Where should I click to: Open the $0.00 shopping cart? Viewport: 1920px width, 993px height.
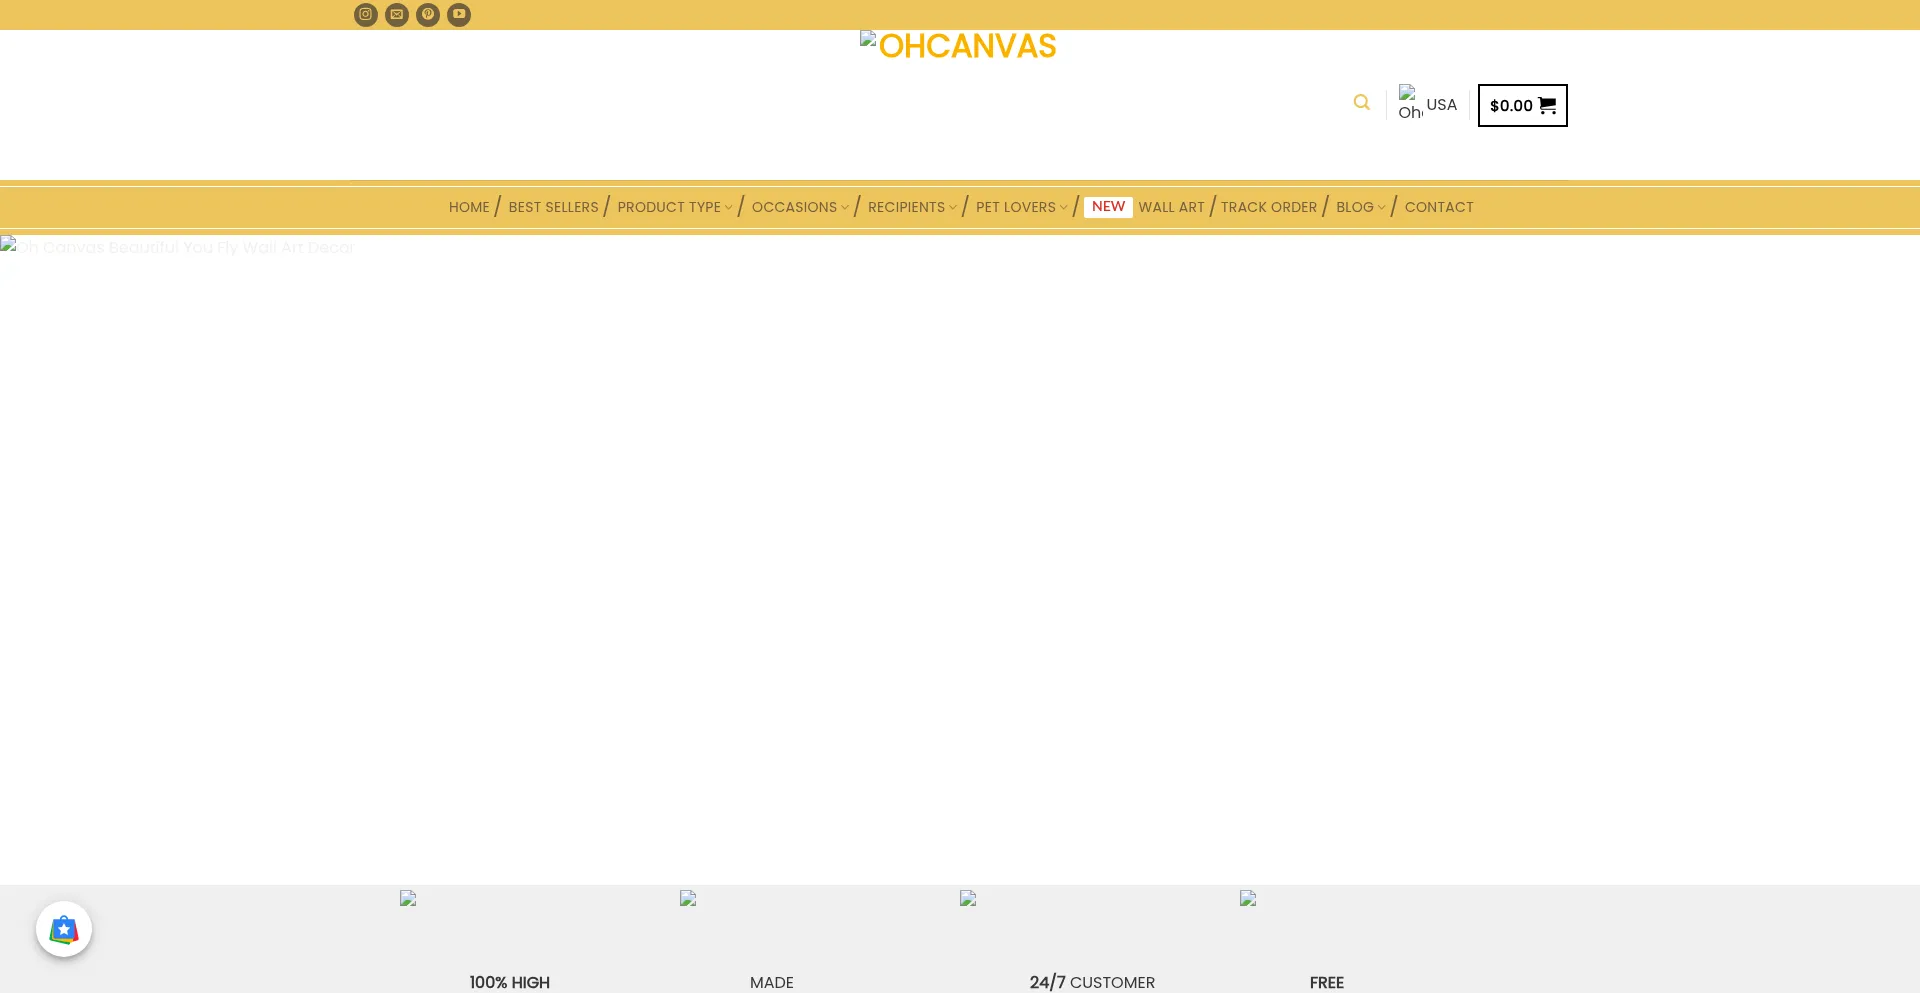click(x=1522, y=106)
